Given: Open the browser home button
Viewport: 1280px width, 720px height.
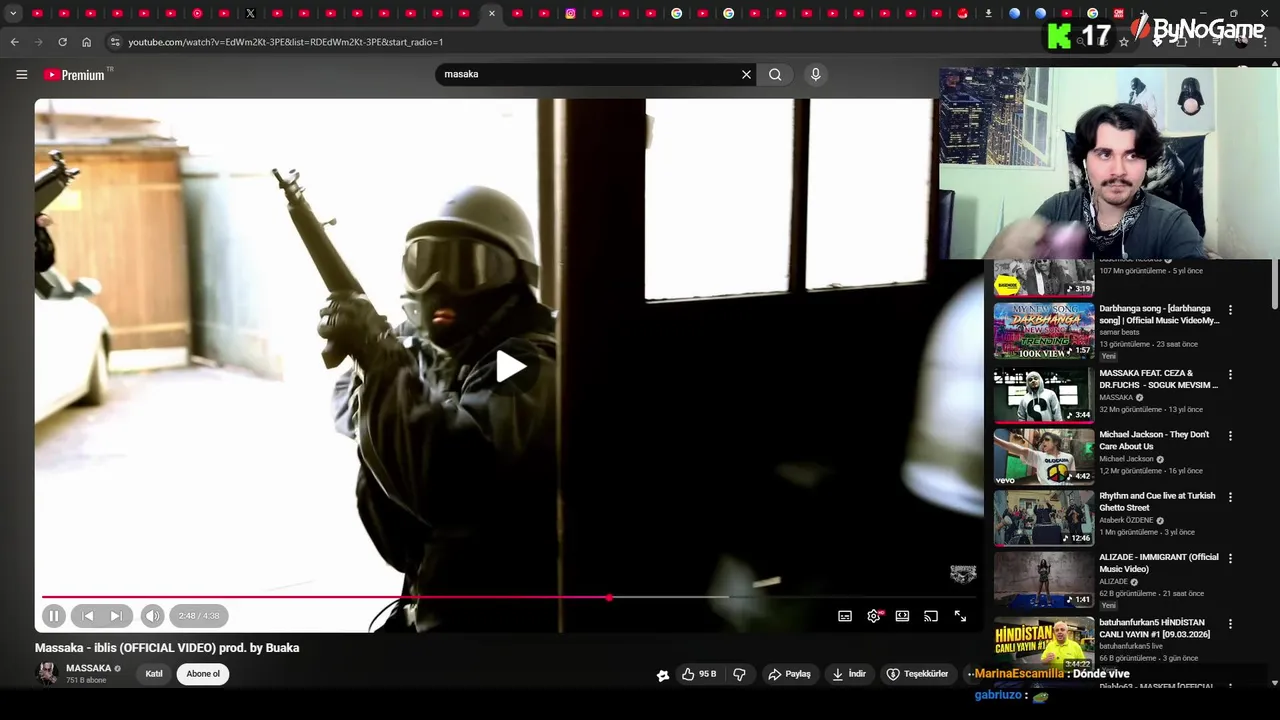Looking at the screenshot, I should tap(86, 42).
